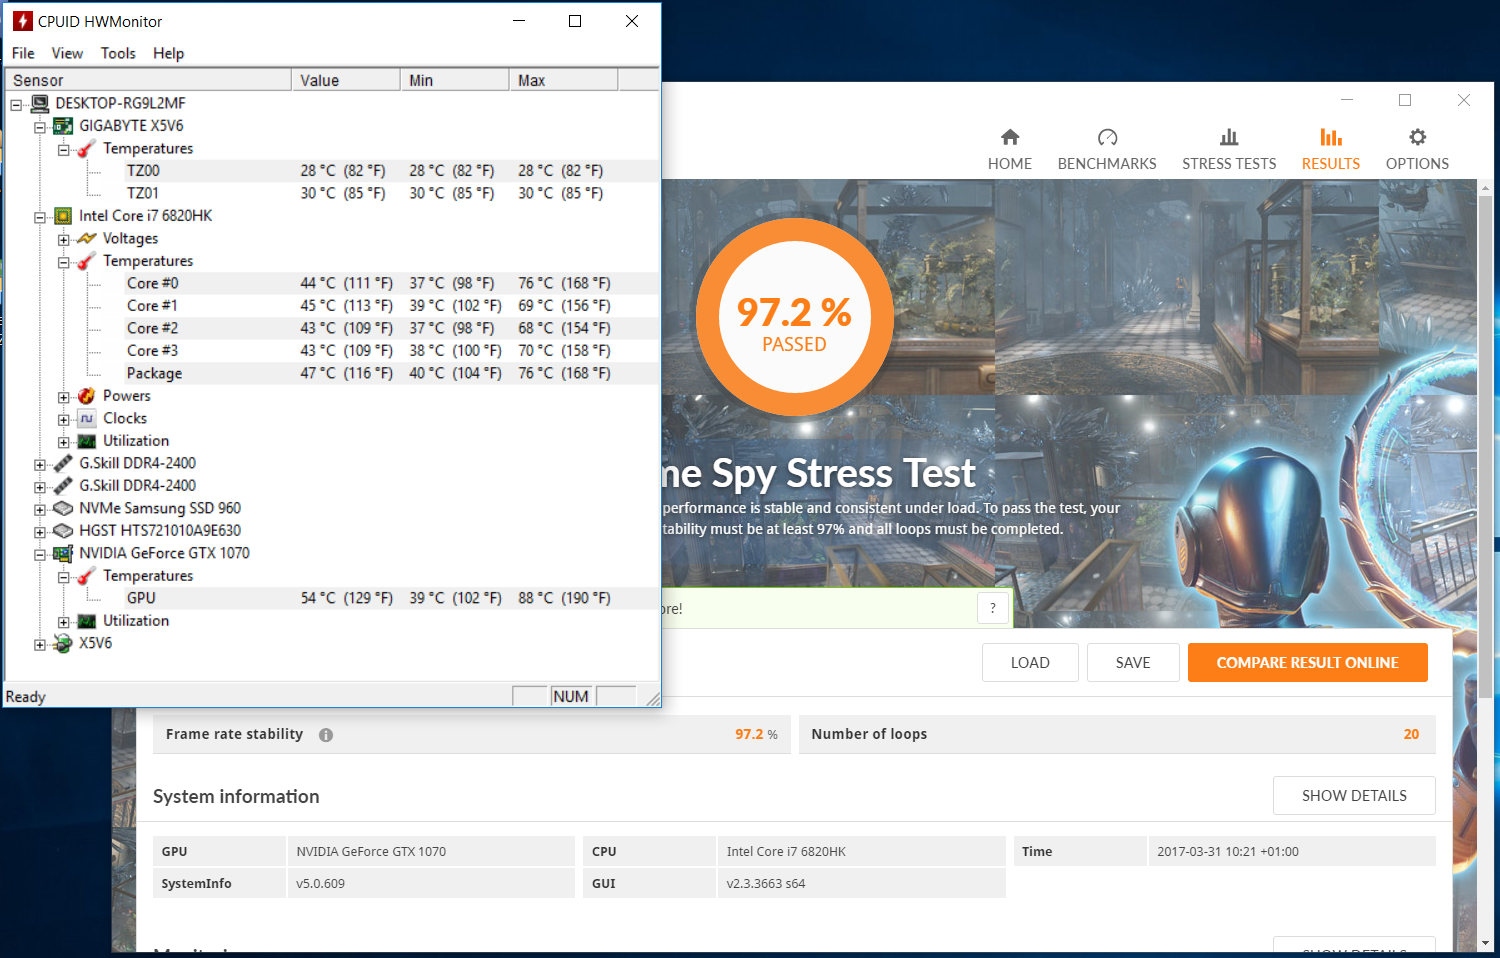Open the View menu in HWMonitor

point(67,53)
